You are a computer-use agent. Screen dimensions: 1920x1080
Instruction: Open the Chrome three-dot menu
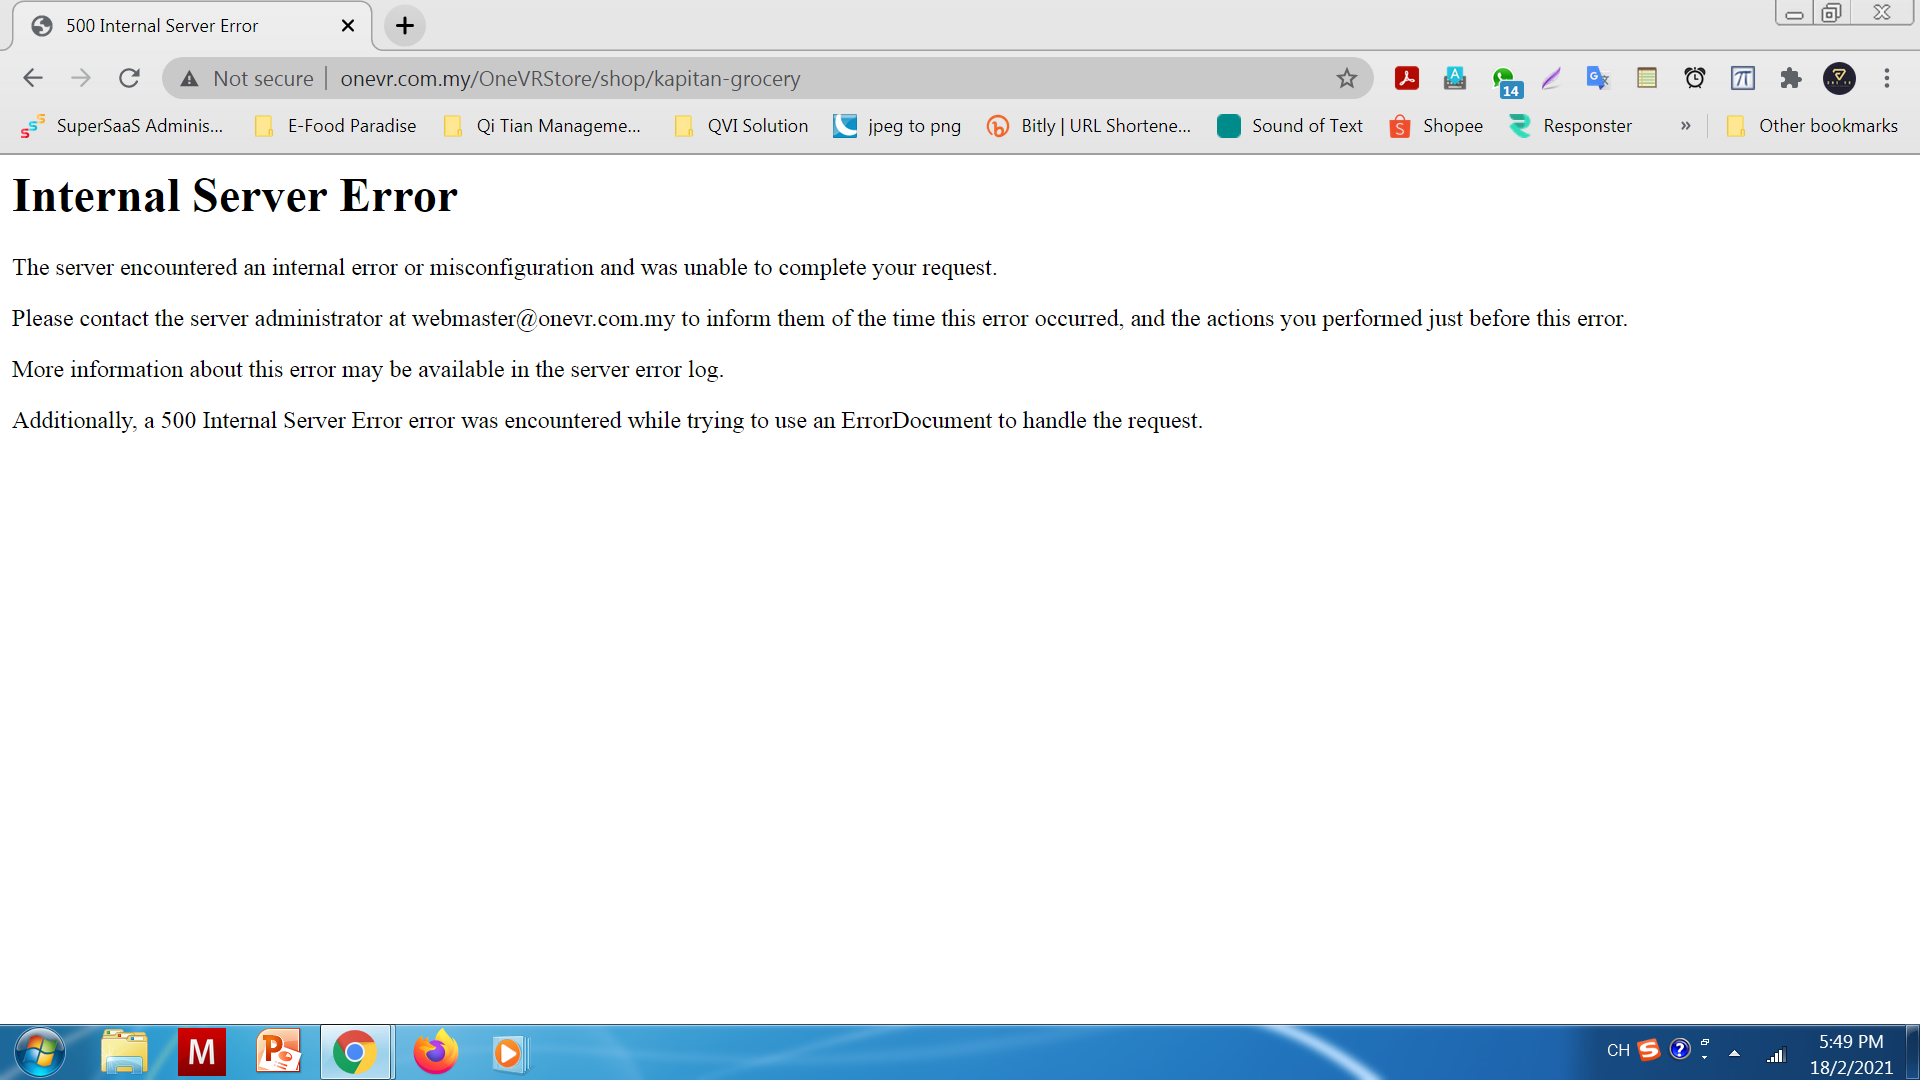(1886, 78)
